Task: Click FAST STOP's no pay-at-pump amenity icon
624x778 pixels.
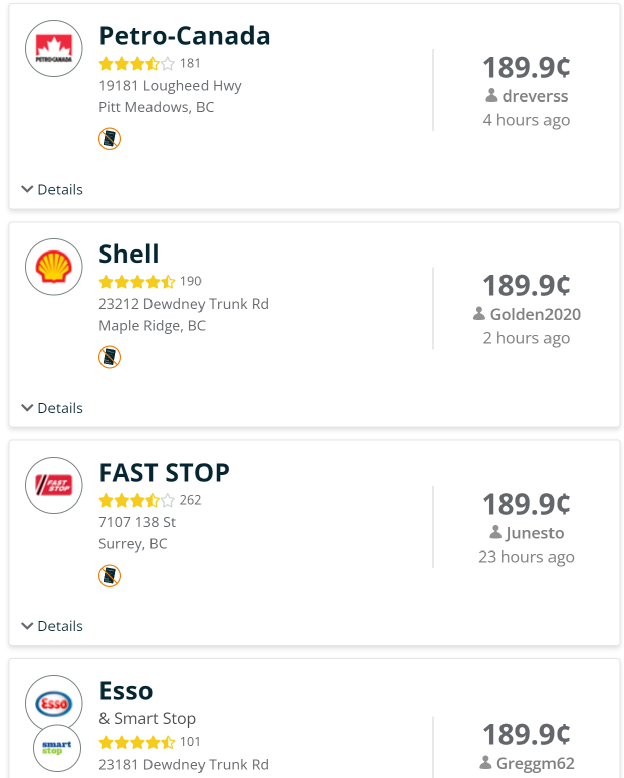Action: point(110,575)
